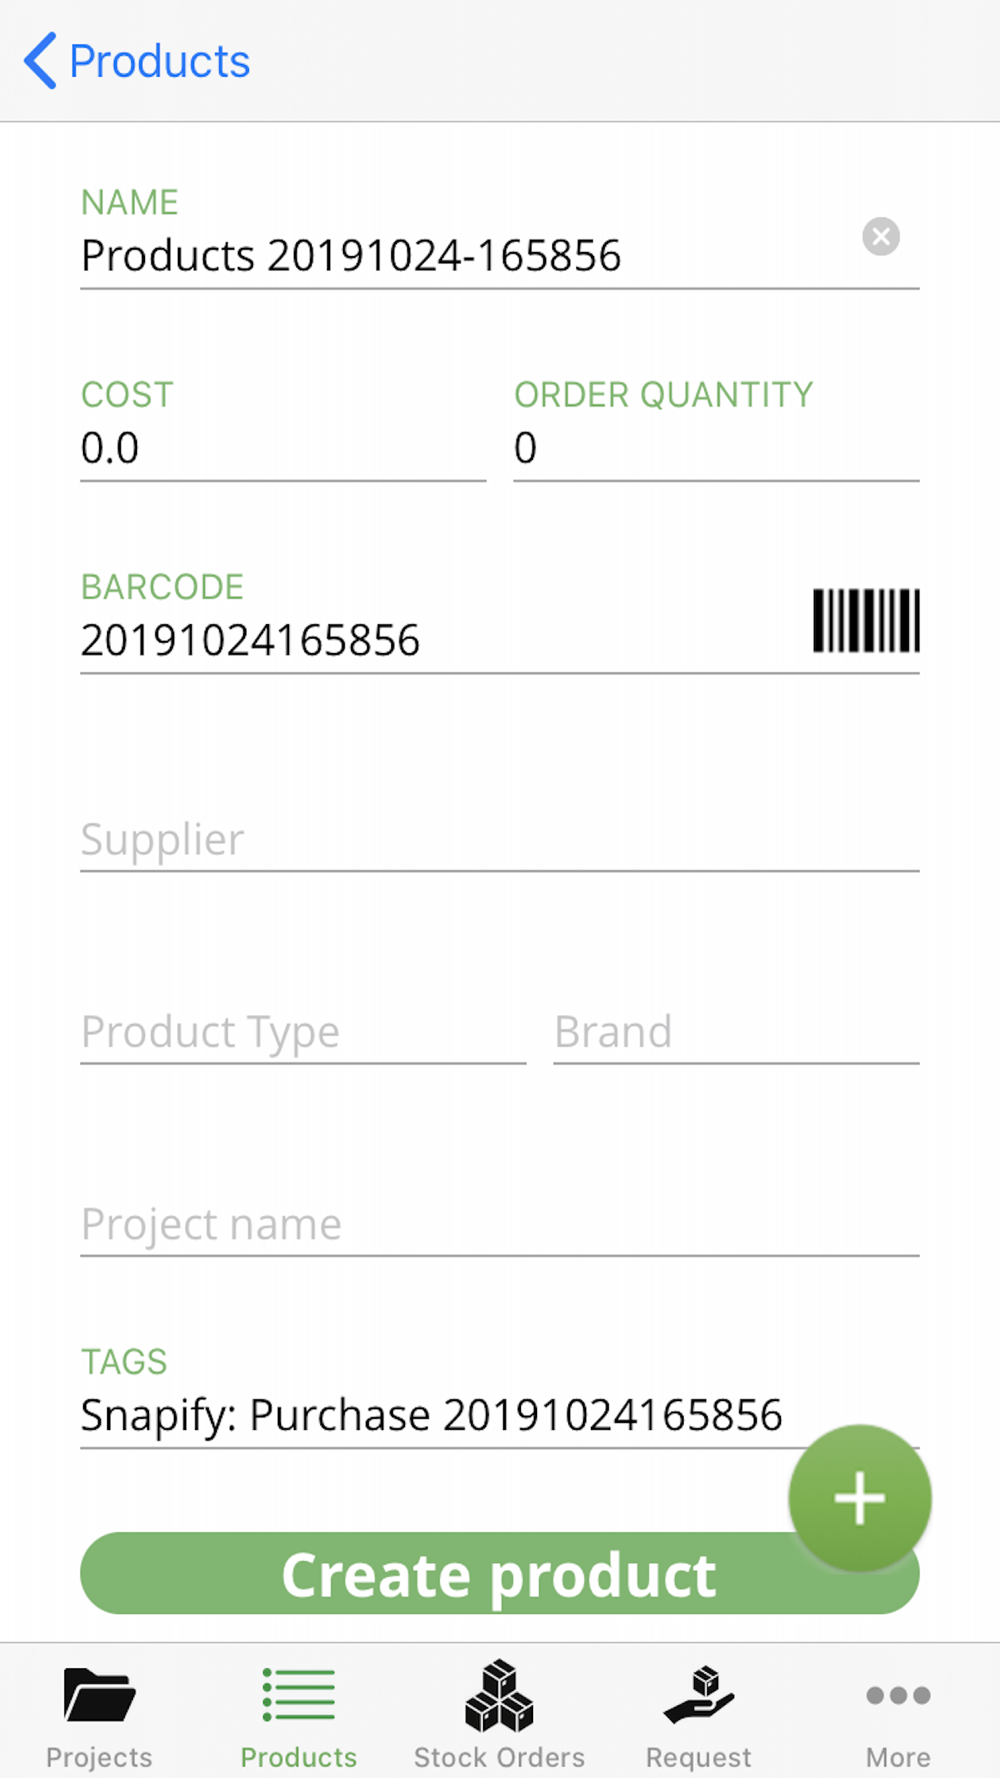Focus the Cost field showing 0.0
This screenshot has height=1778, width=1000.
[283, 448]
